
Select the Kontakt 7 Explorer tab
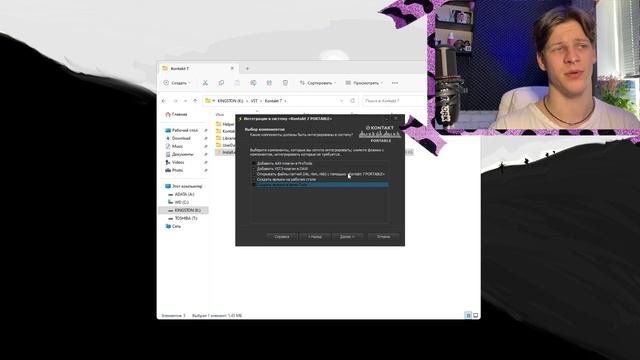(x=198, y=69)
